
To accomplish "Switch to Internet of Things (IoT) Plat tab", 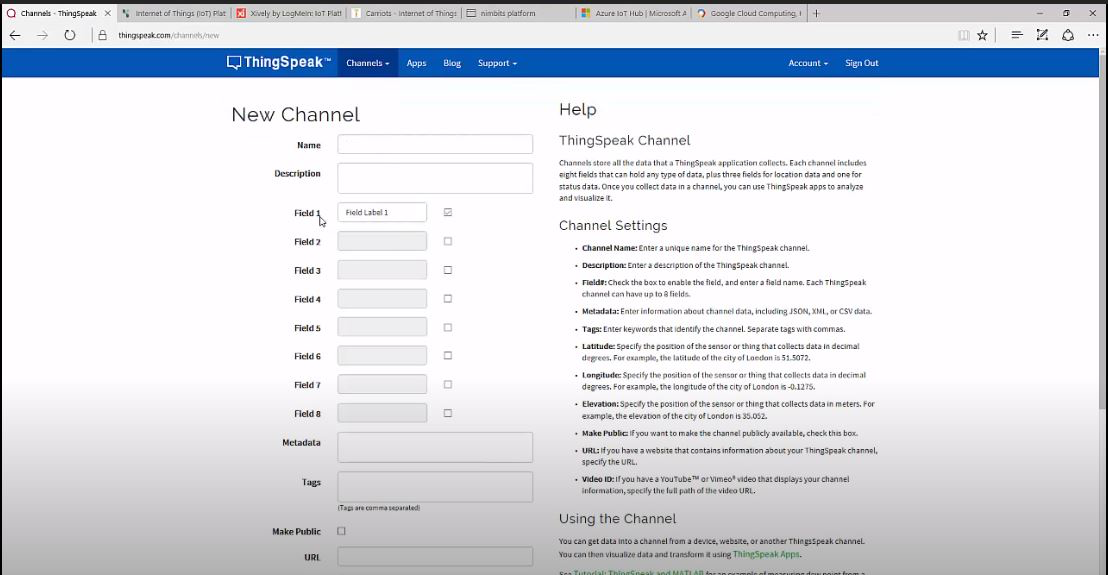I will (174, 13).
